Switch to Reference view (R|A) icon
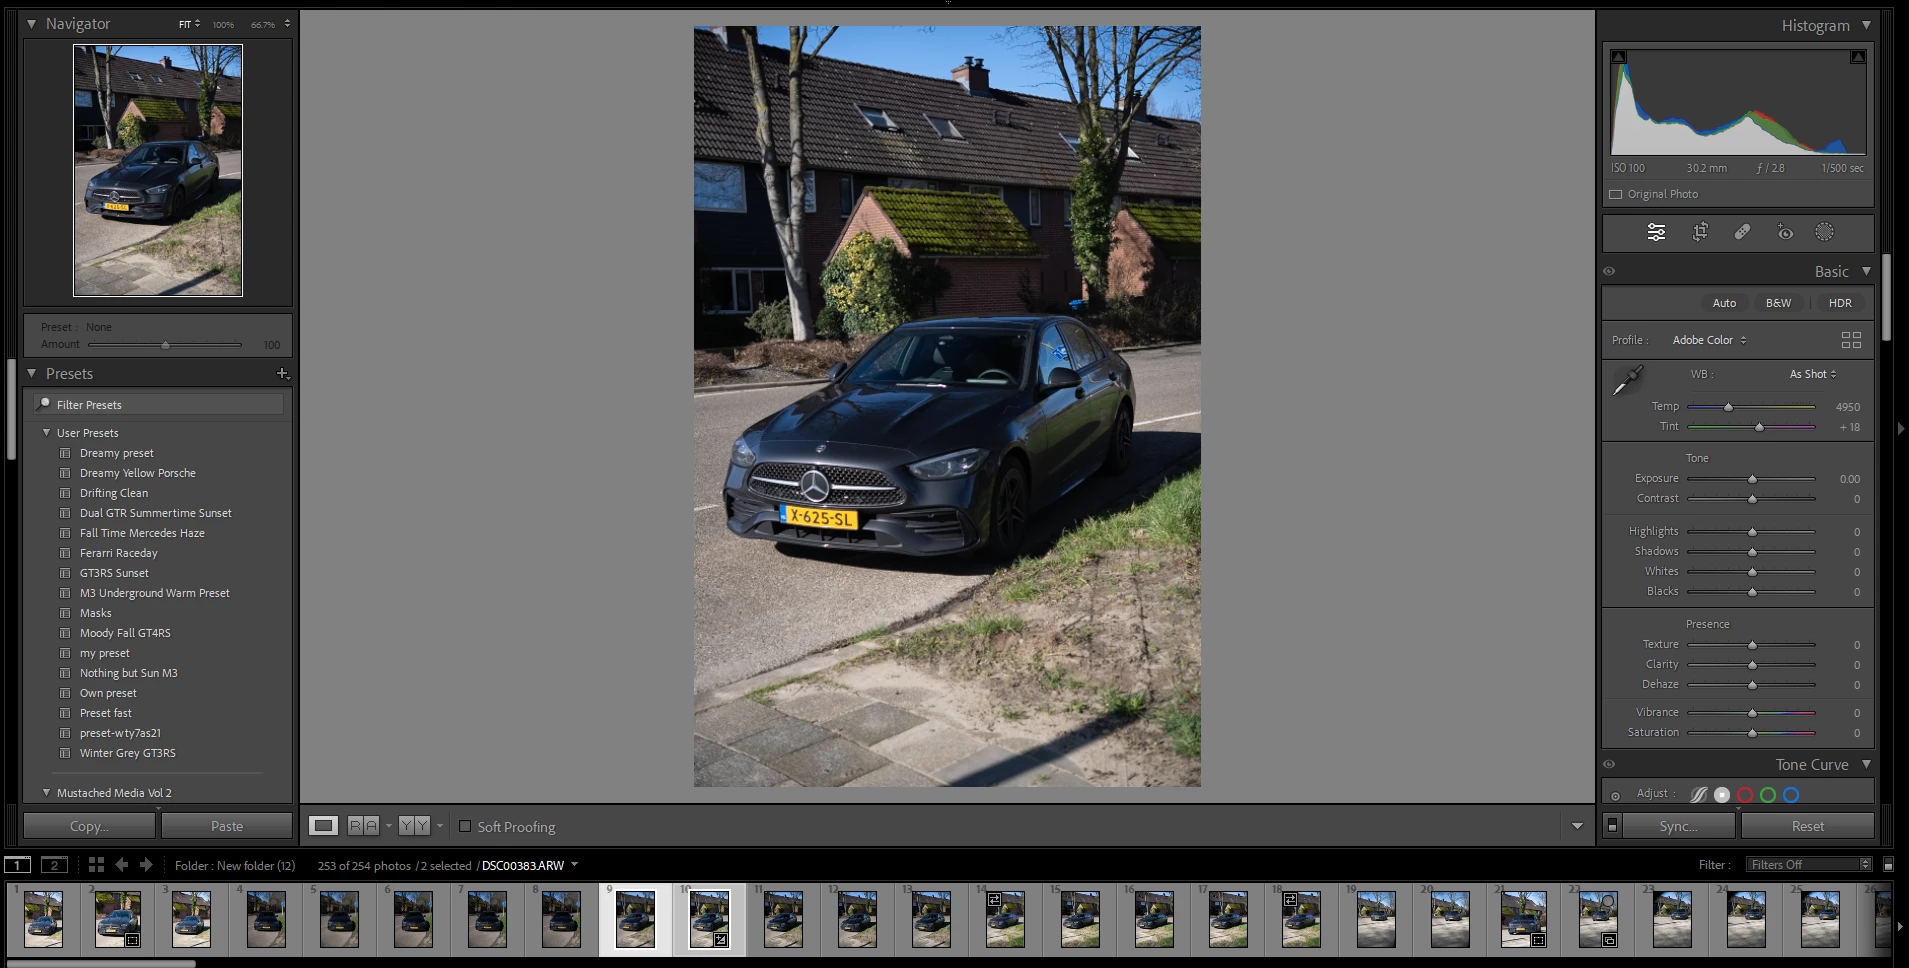The height and width of the screenshot is (968, 1909). [x=364, y=826]
